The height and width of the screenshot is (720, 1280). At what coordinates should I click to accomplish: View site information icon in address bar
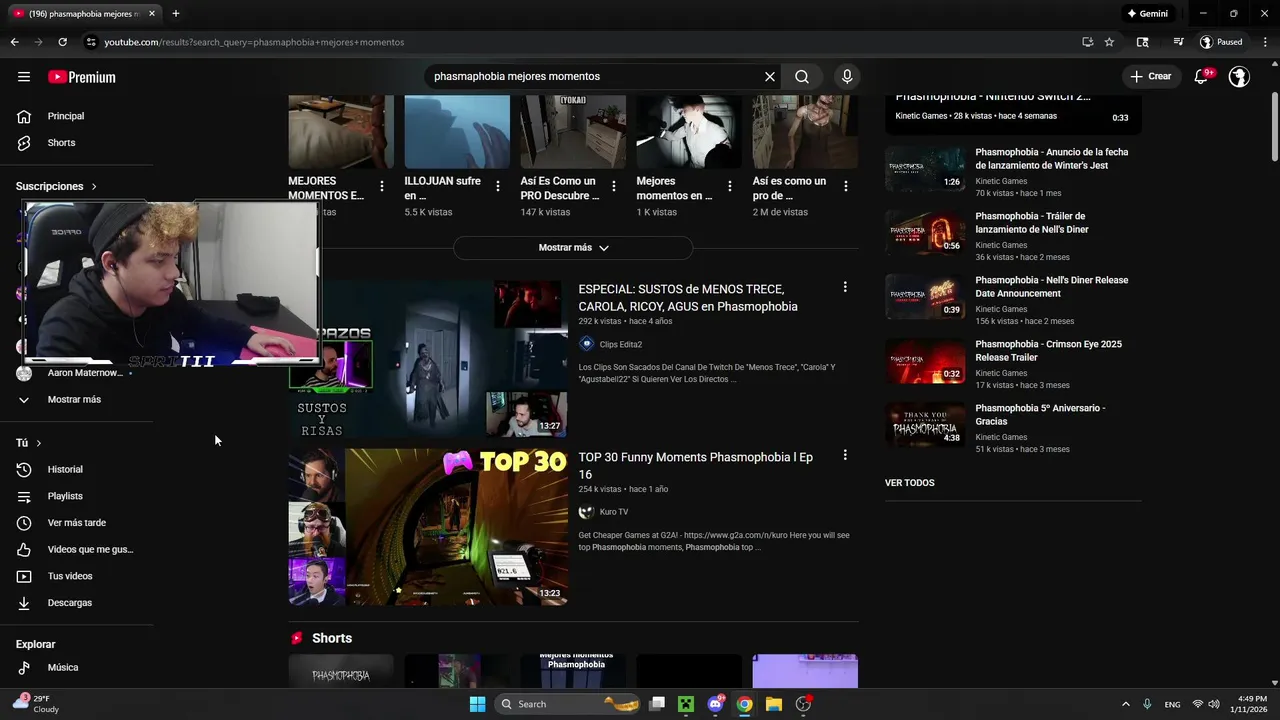click(91, 42)
